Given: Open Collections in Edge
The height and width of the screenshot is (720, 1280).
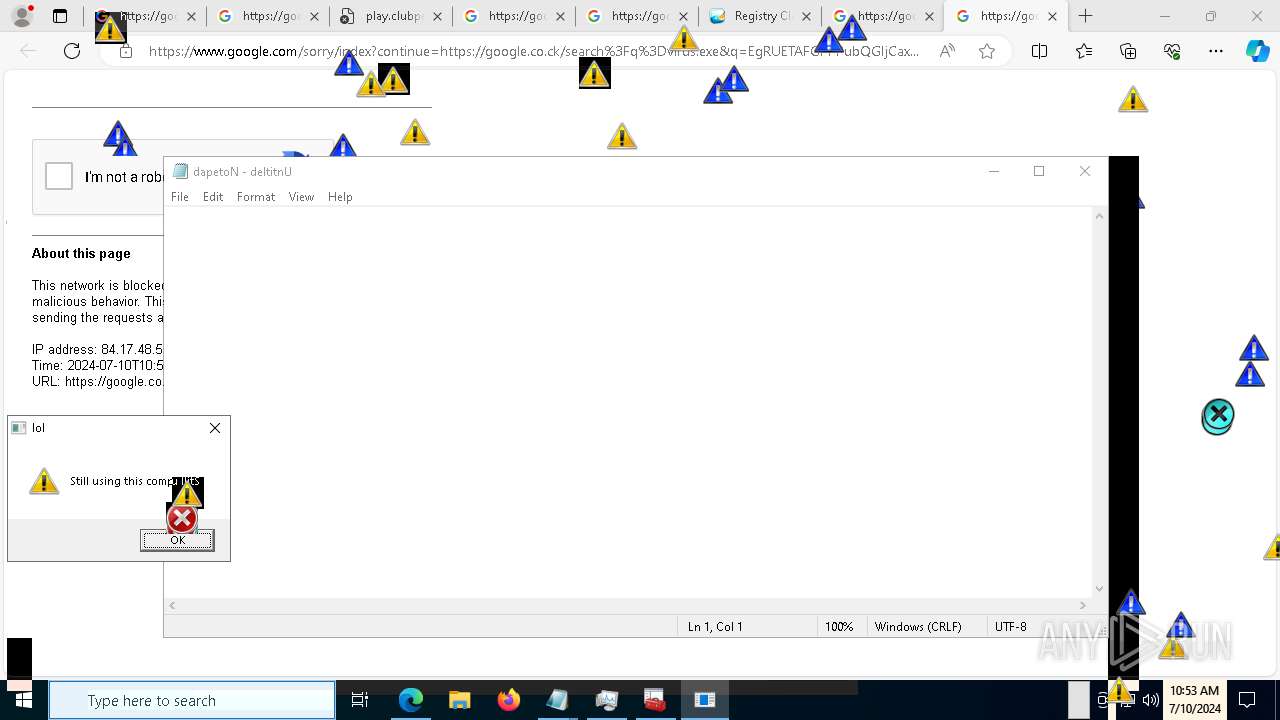Looking at the screenshot, I should pos(1128,51).
